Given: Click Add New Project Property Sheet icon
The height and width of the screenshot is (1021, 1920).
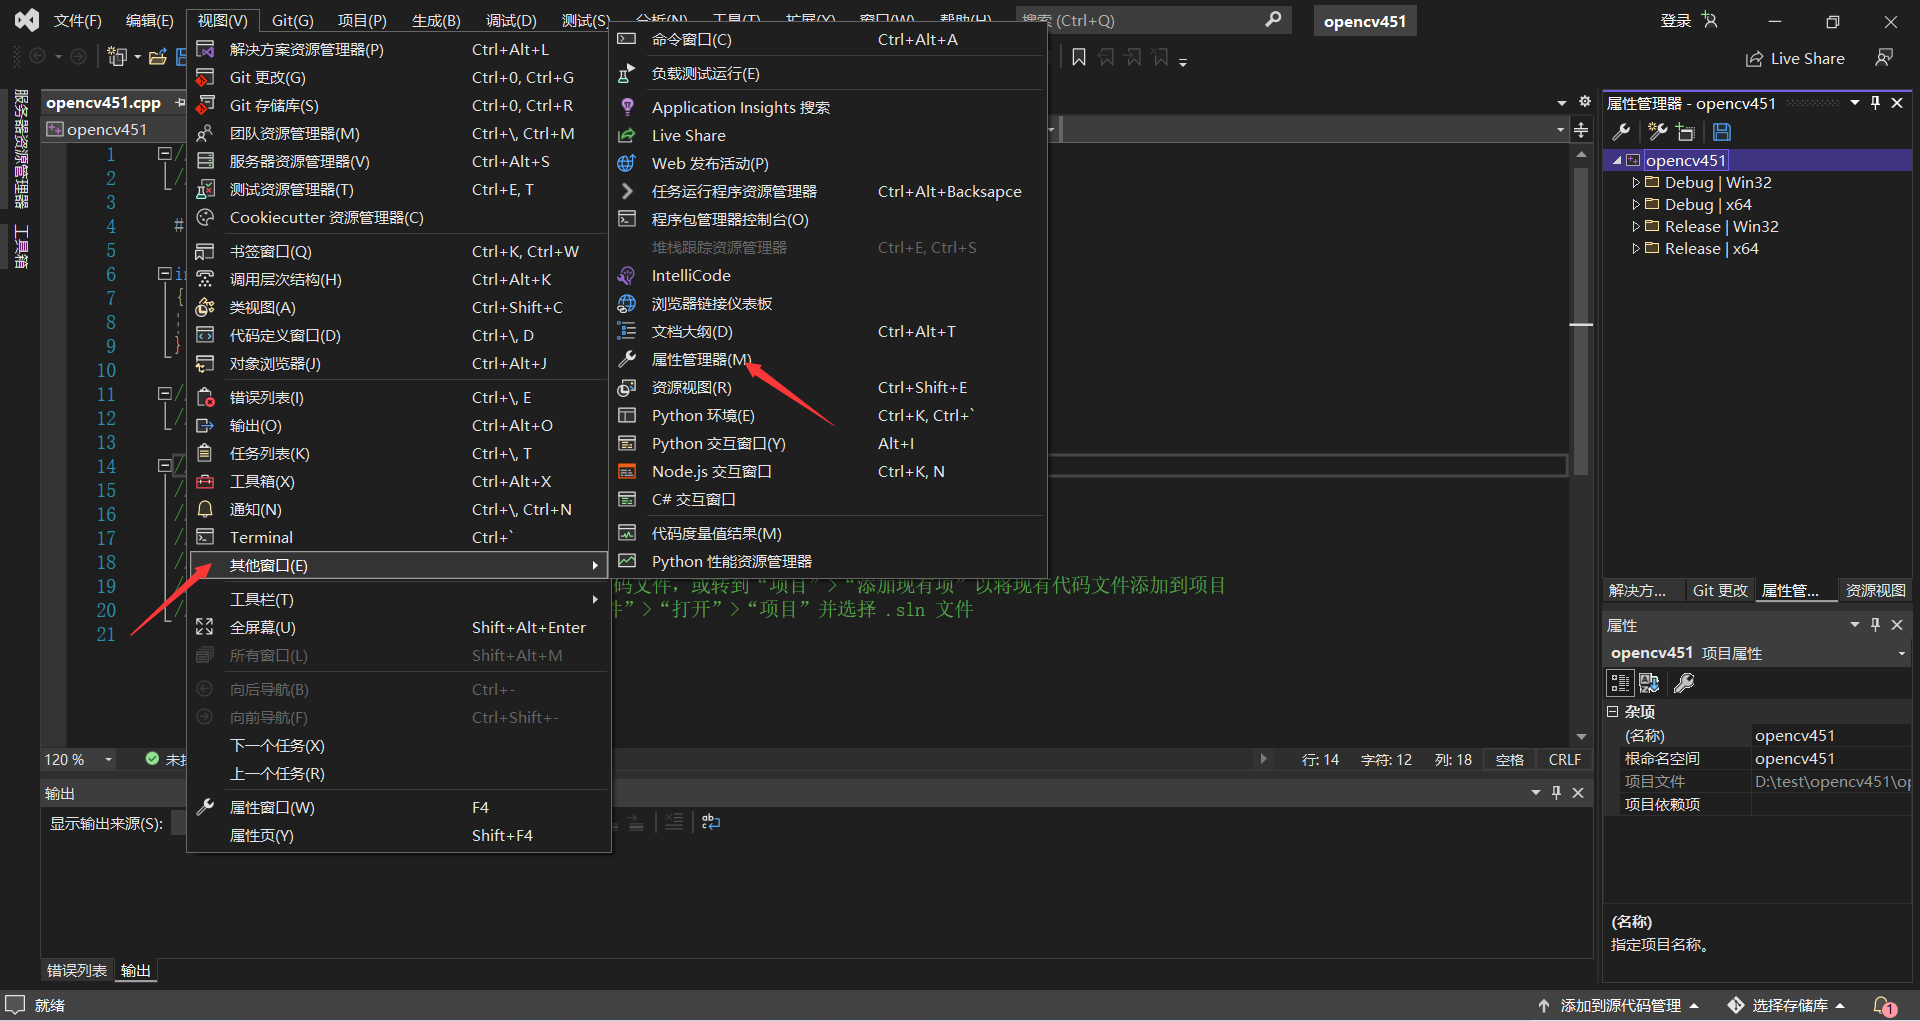Looking at the screenshot, I should pos(1657,132).
